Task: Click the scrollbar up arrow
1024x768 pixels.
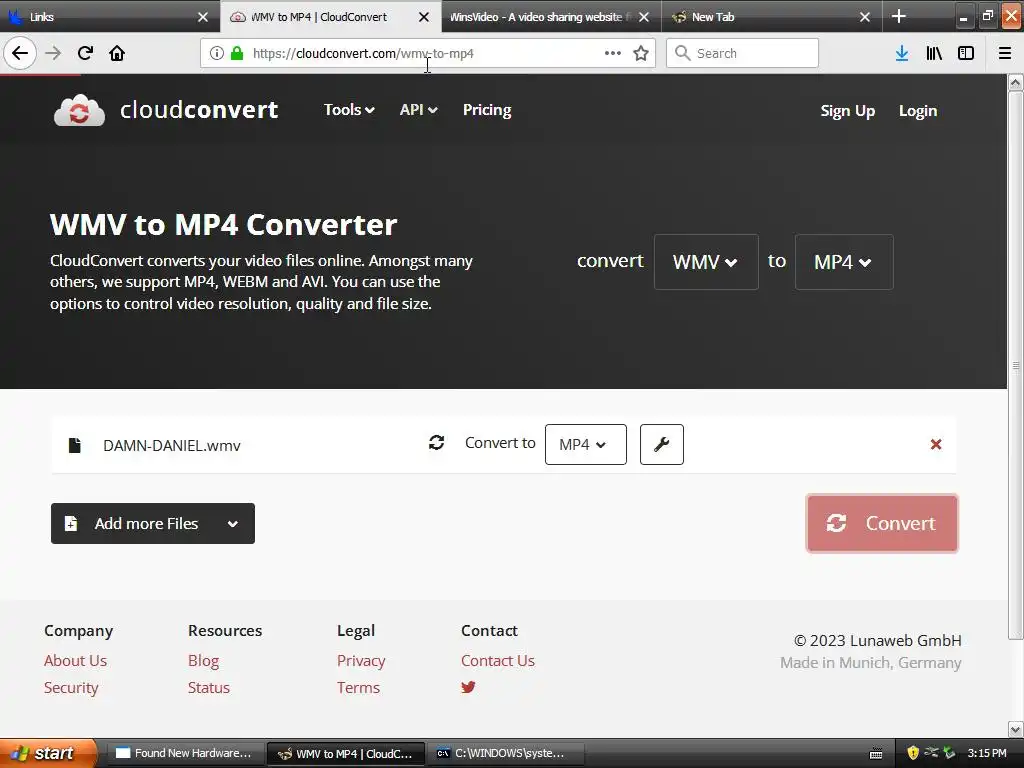Action: [1016, 83]
